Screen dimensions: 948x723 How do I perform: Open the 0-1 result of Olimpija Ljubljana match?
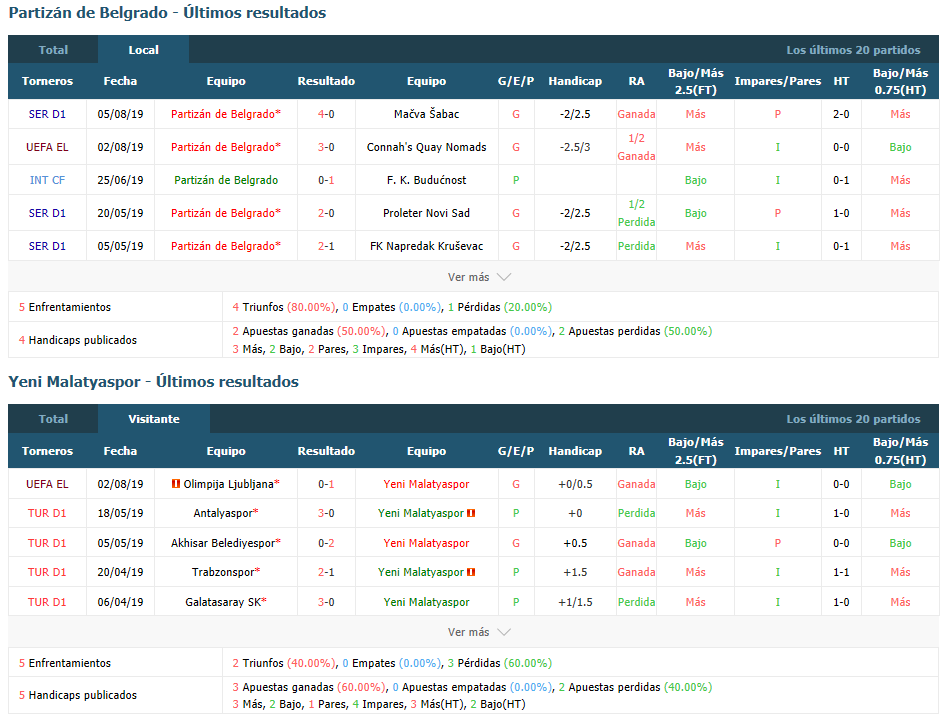[x=326, y=484]
